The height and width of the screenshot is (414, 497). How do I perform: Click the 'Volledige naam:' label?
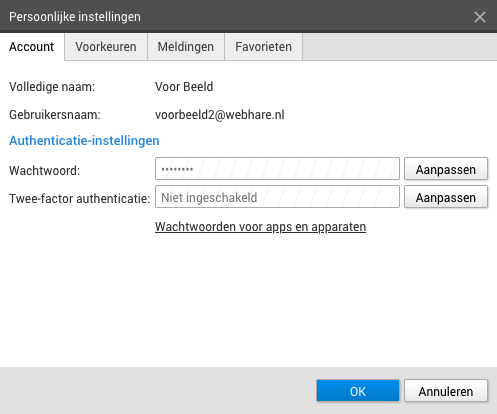coord(52,87)
